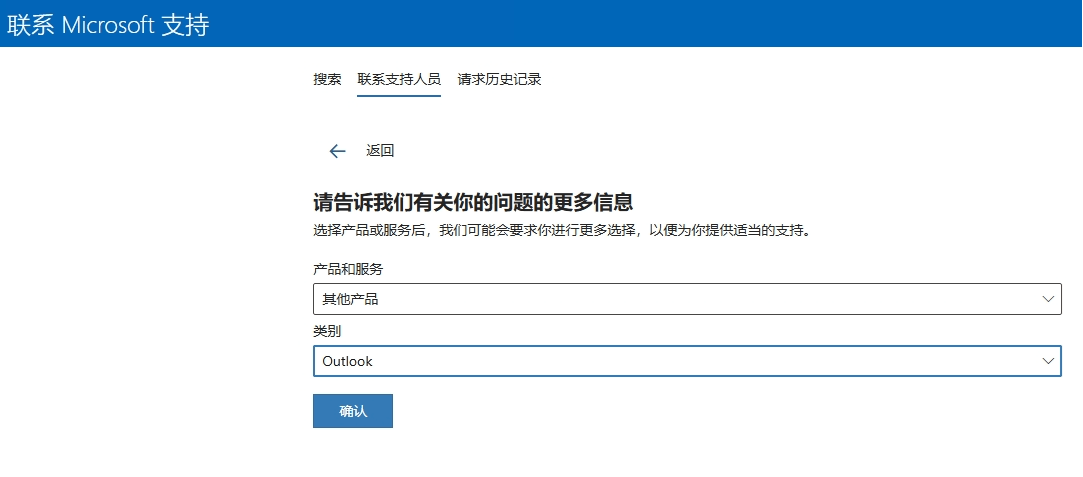1083x477 pixels.
Task: Switch to the 搜索 tab
Action: (x=327, y=79)
